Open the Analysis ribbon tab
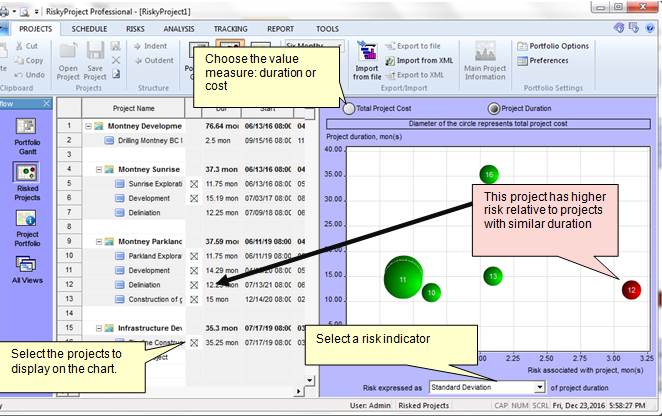The width and height of the screenshot is (662, 416). tap(178, 29)
